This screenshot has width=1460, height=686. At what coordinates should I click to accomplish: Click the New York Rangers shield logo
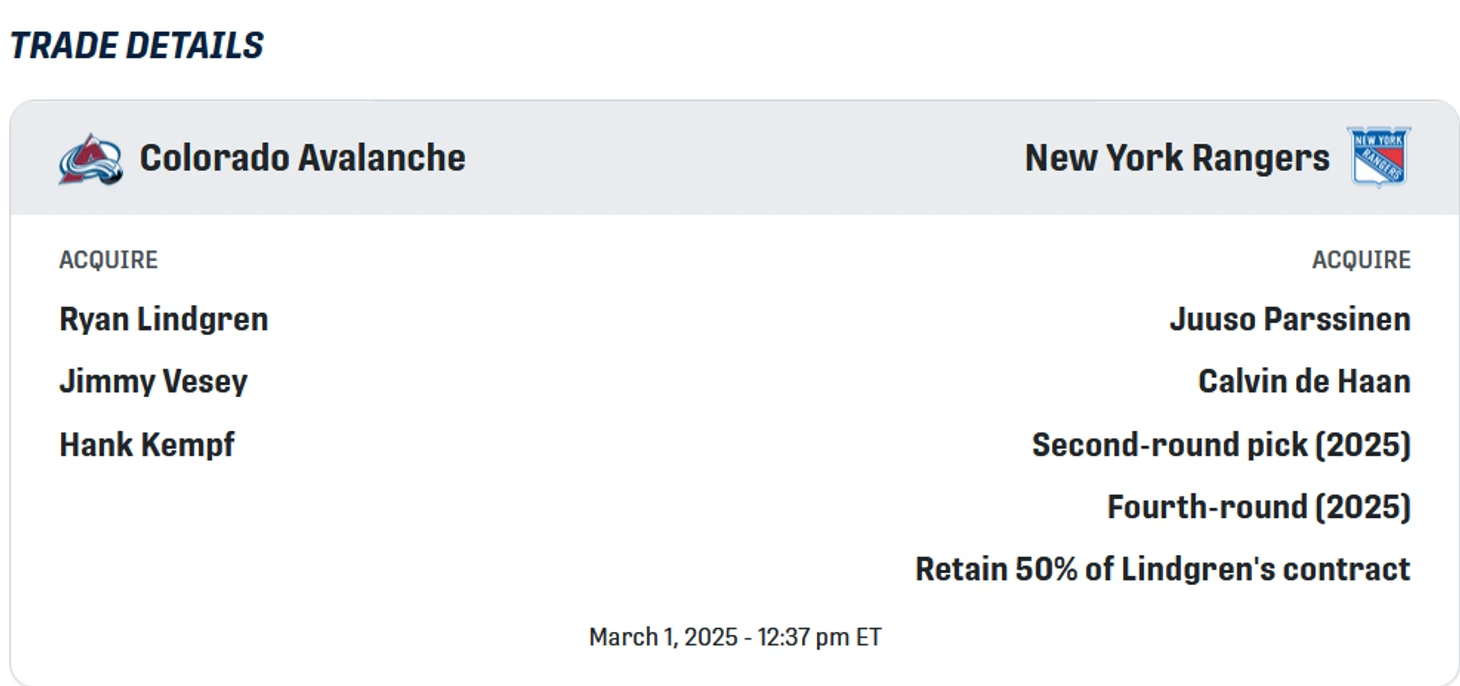pyautogui.click(x=1379, y=157)
